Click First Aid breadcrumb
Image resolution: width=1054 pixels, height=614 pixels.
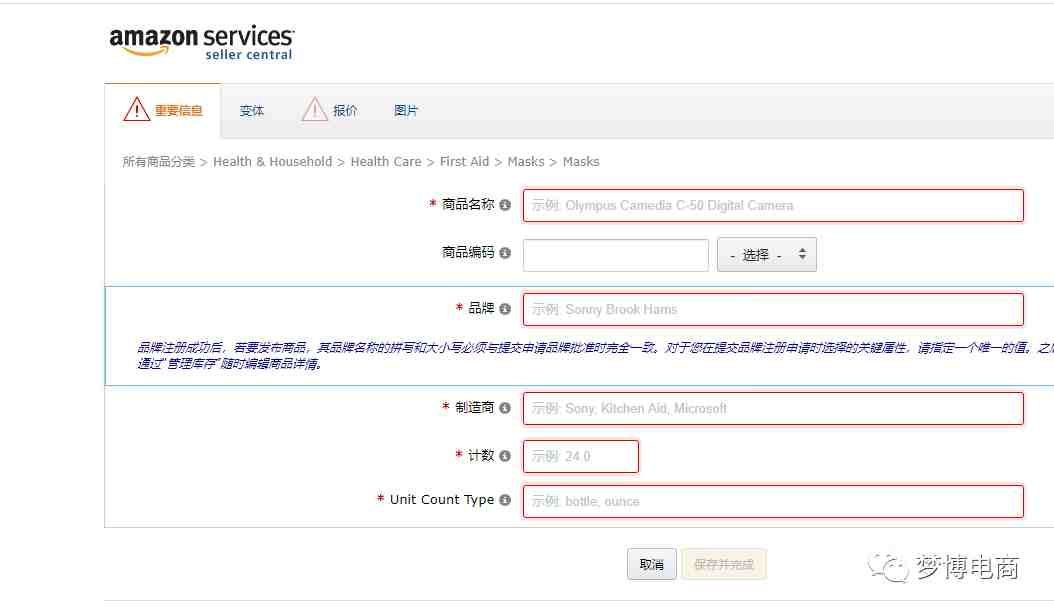click(x=464, y=162)
